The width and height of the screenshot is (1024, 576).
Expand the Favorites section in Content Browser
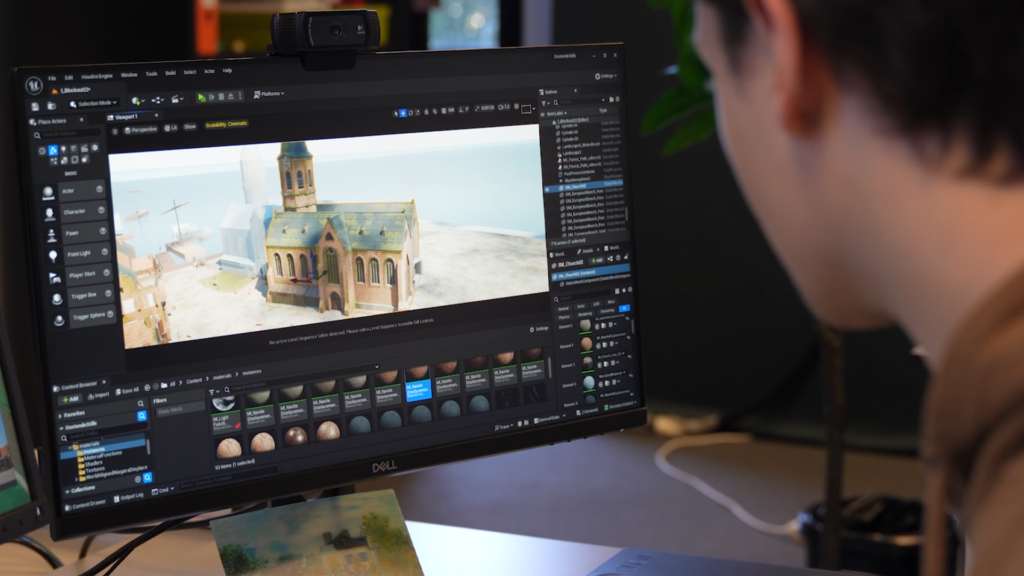point(60,415)
